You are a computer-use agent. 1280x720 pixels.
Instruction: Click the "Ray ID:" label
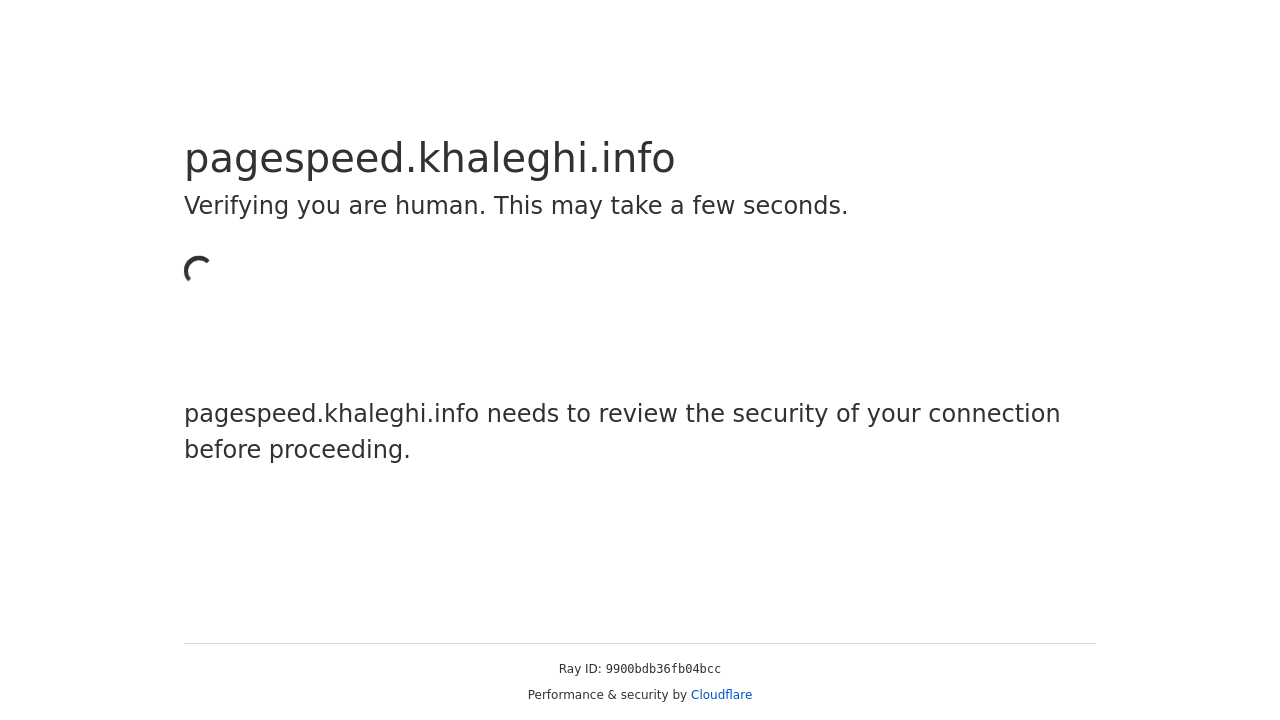coord(580,669)
